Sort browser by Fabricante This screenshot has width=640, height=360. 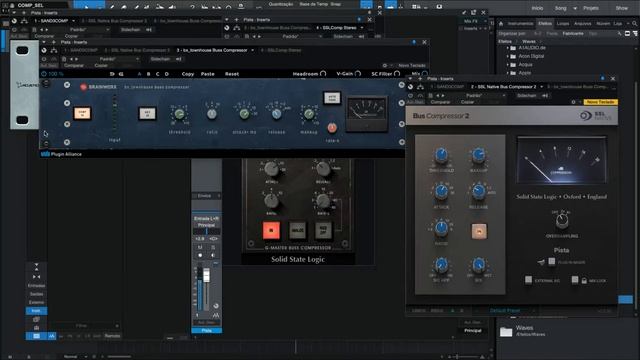click(x=573, y=33)
